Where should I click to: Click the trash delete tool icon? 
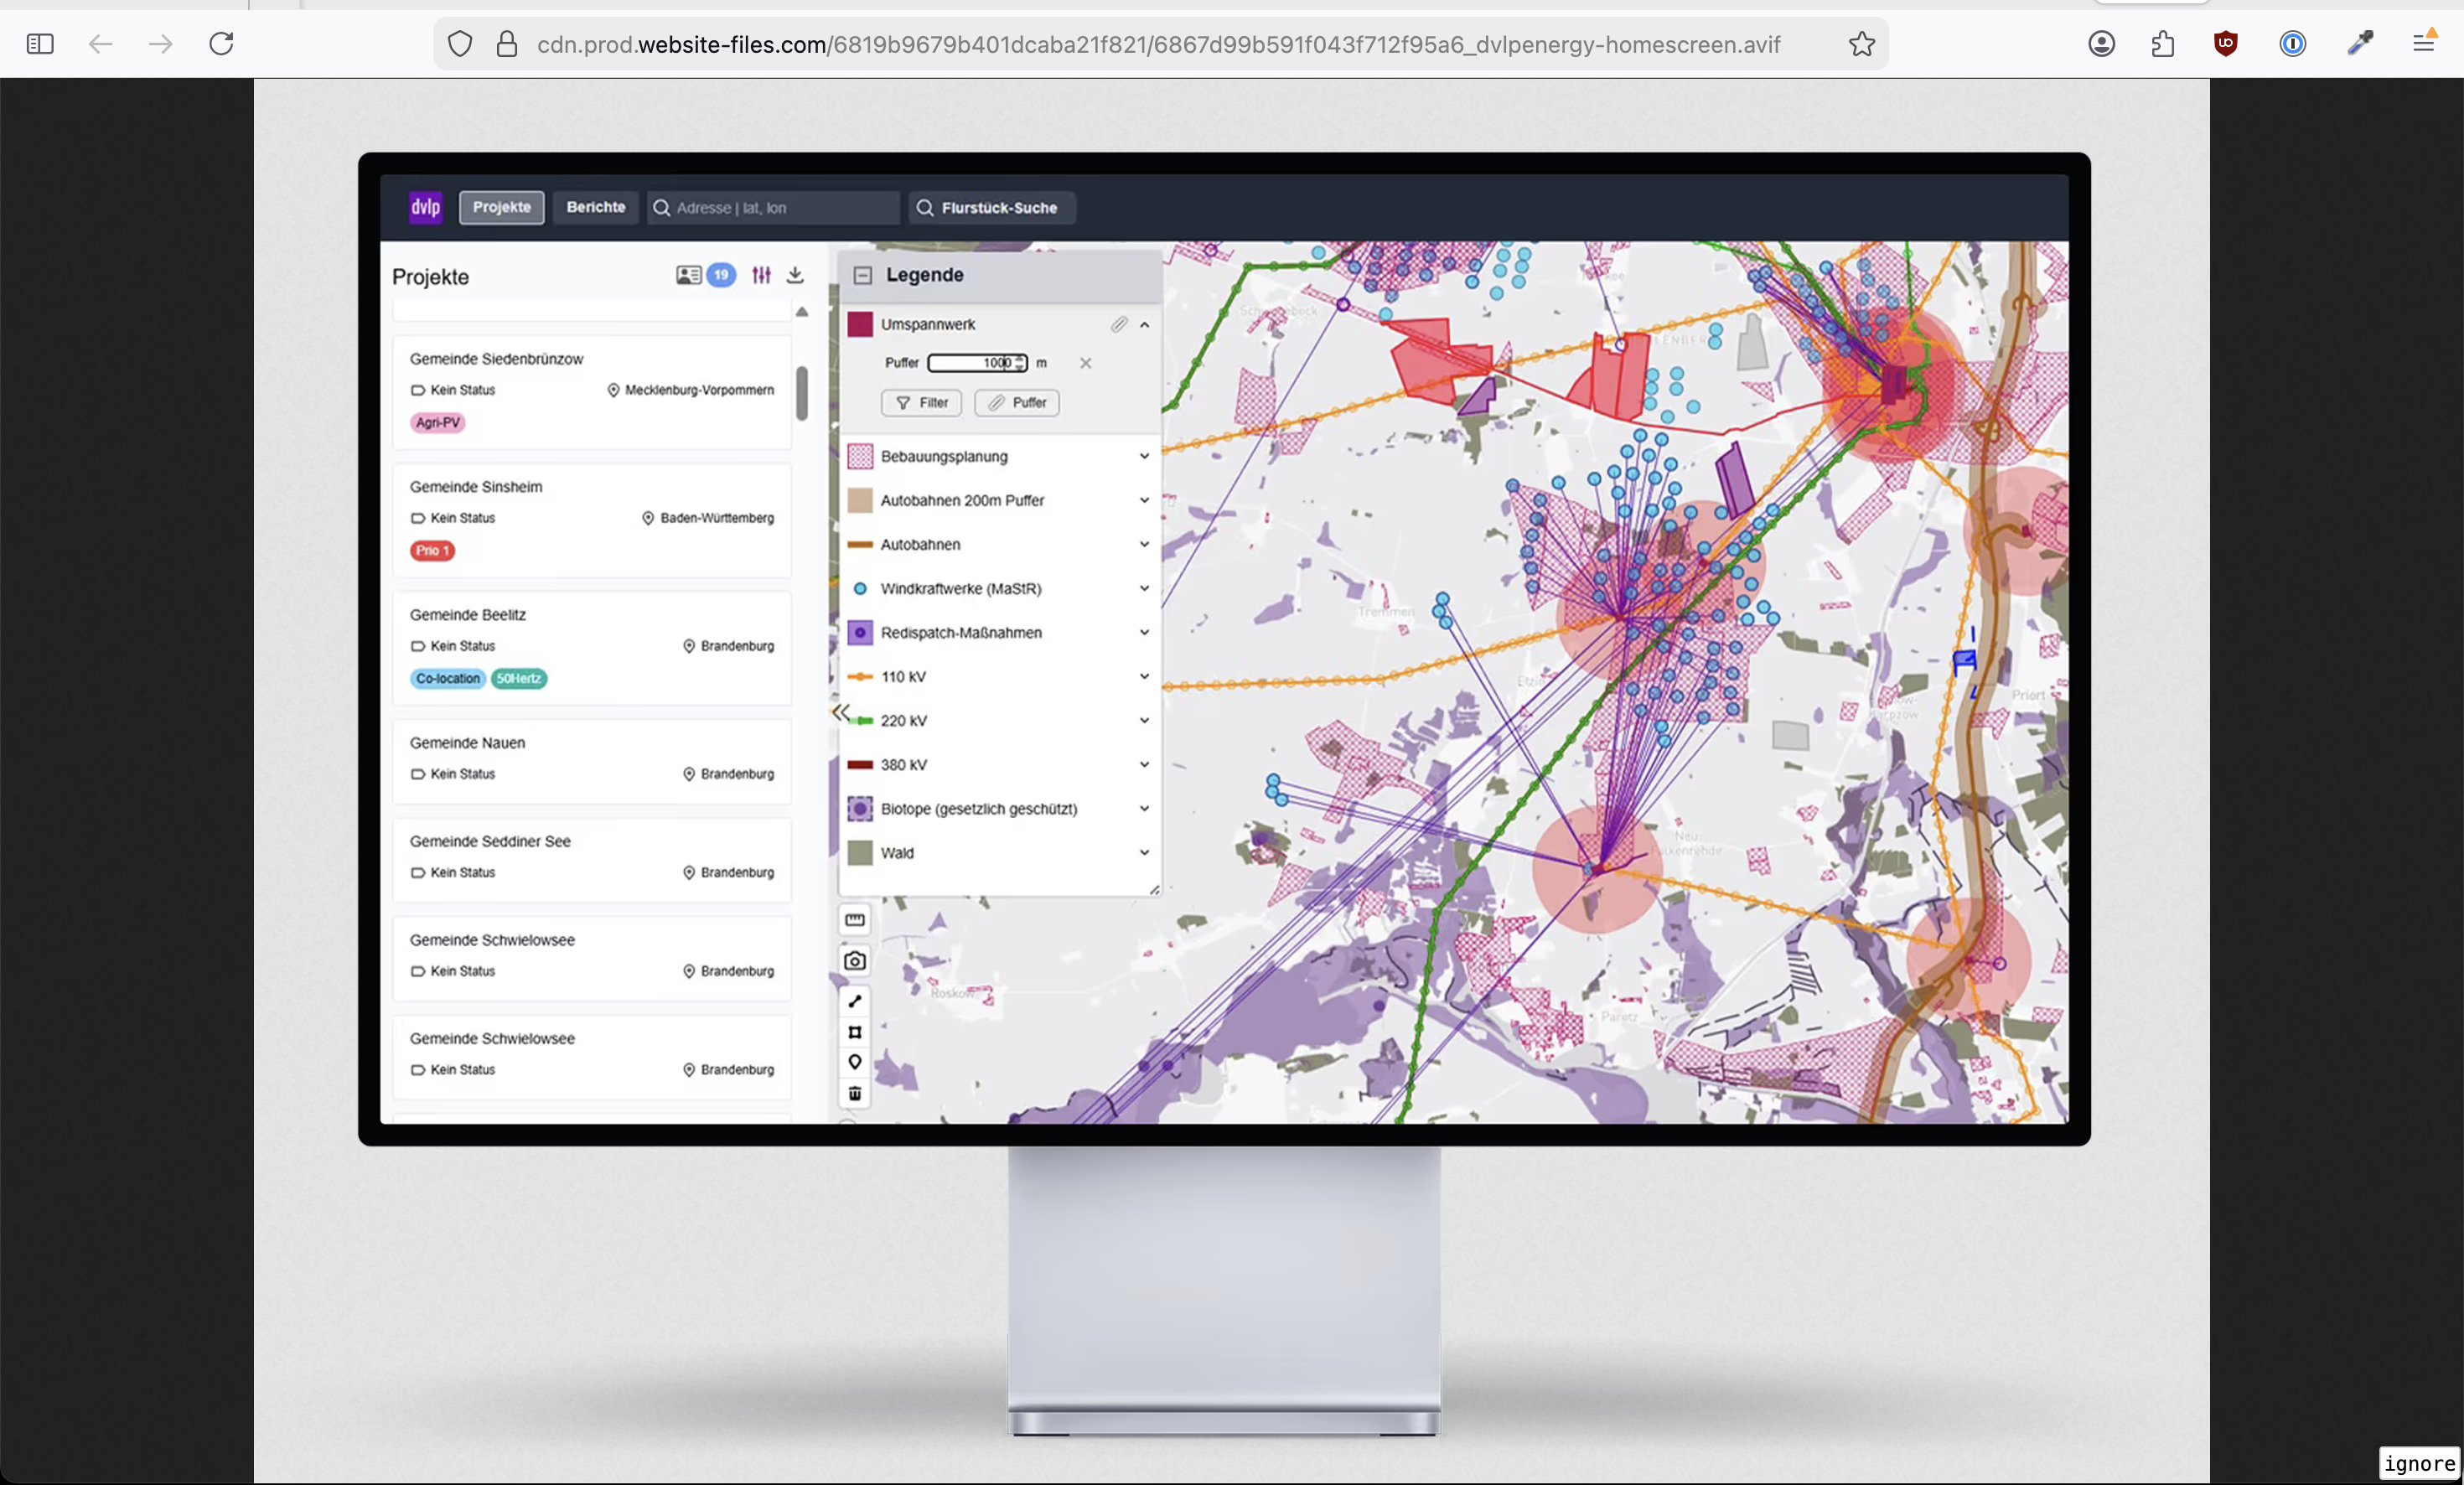pyautogui.click(x=855, y=1093)
